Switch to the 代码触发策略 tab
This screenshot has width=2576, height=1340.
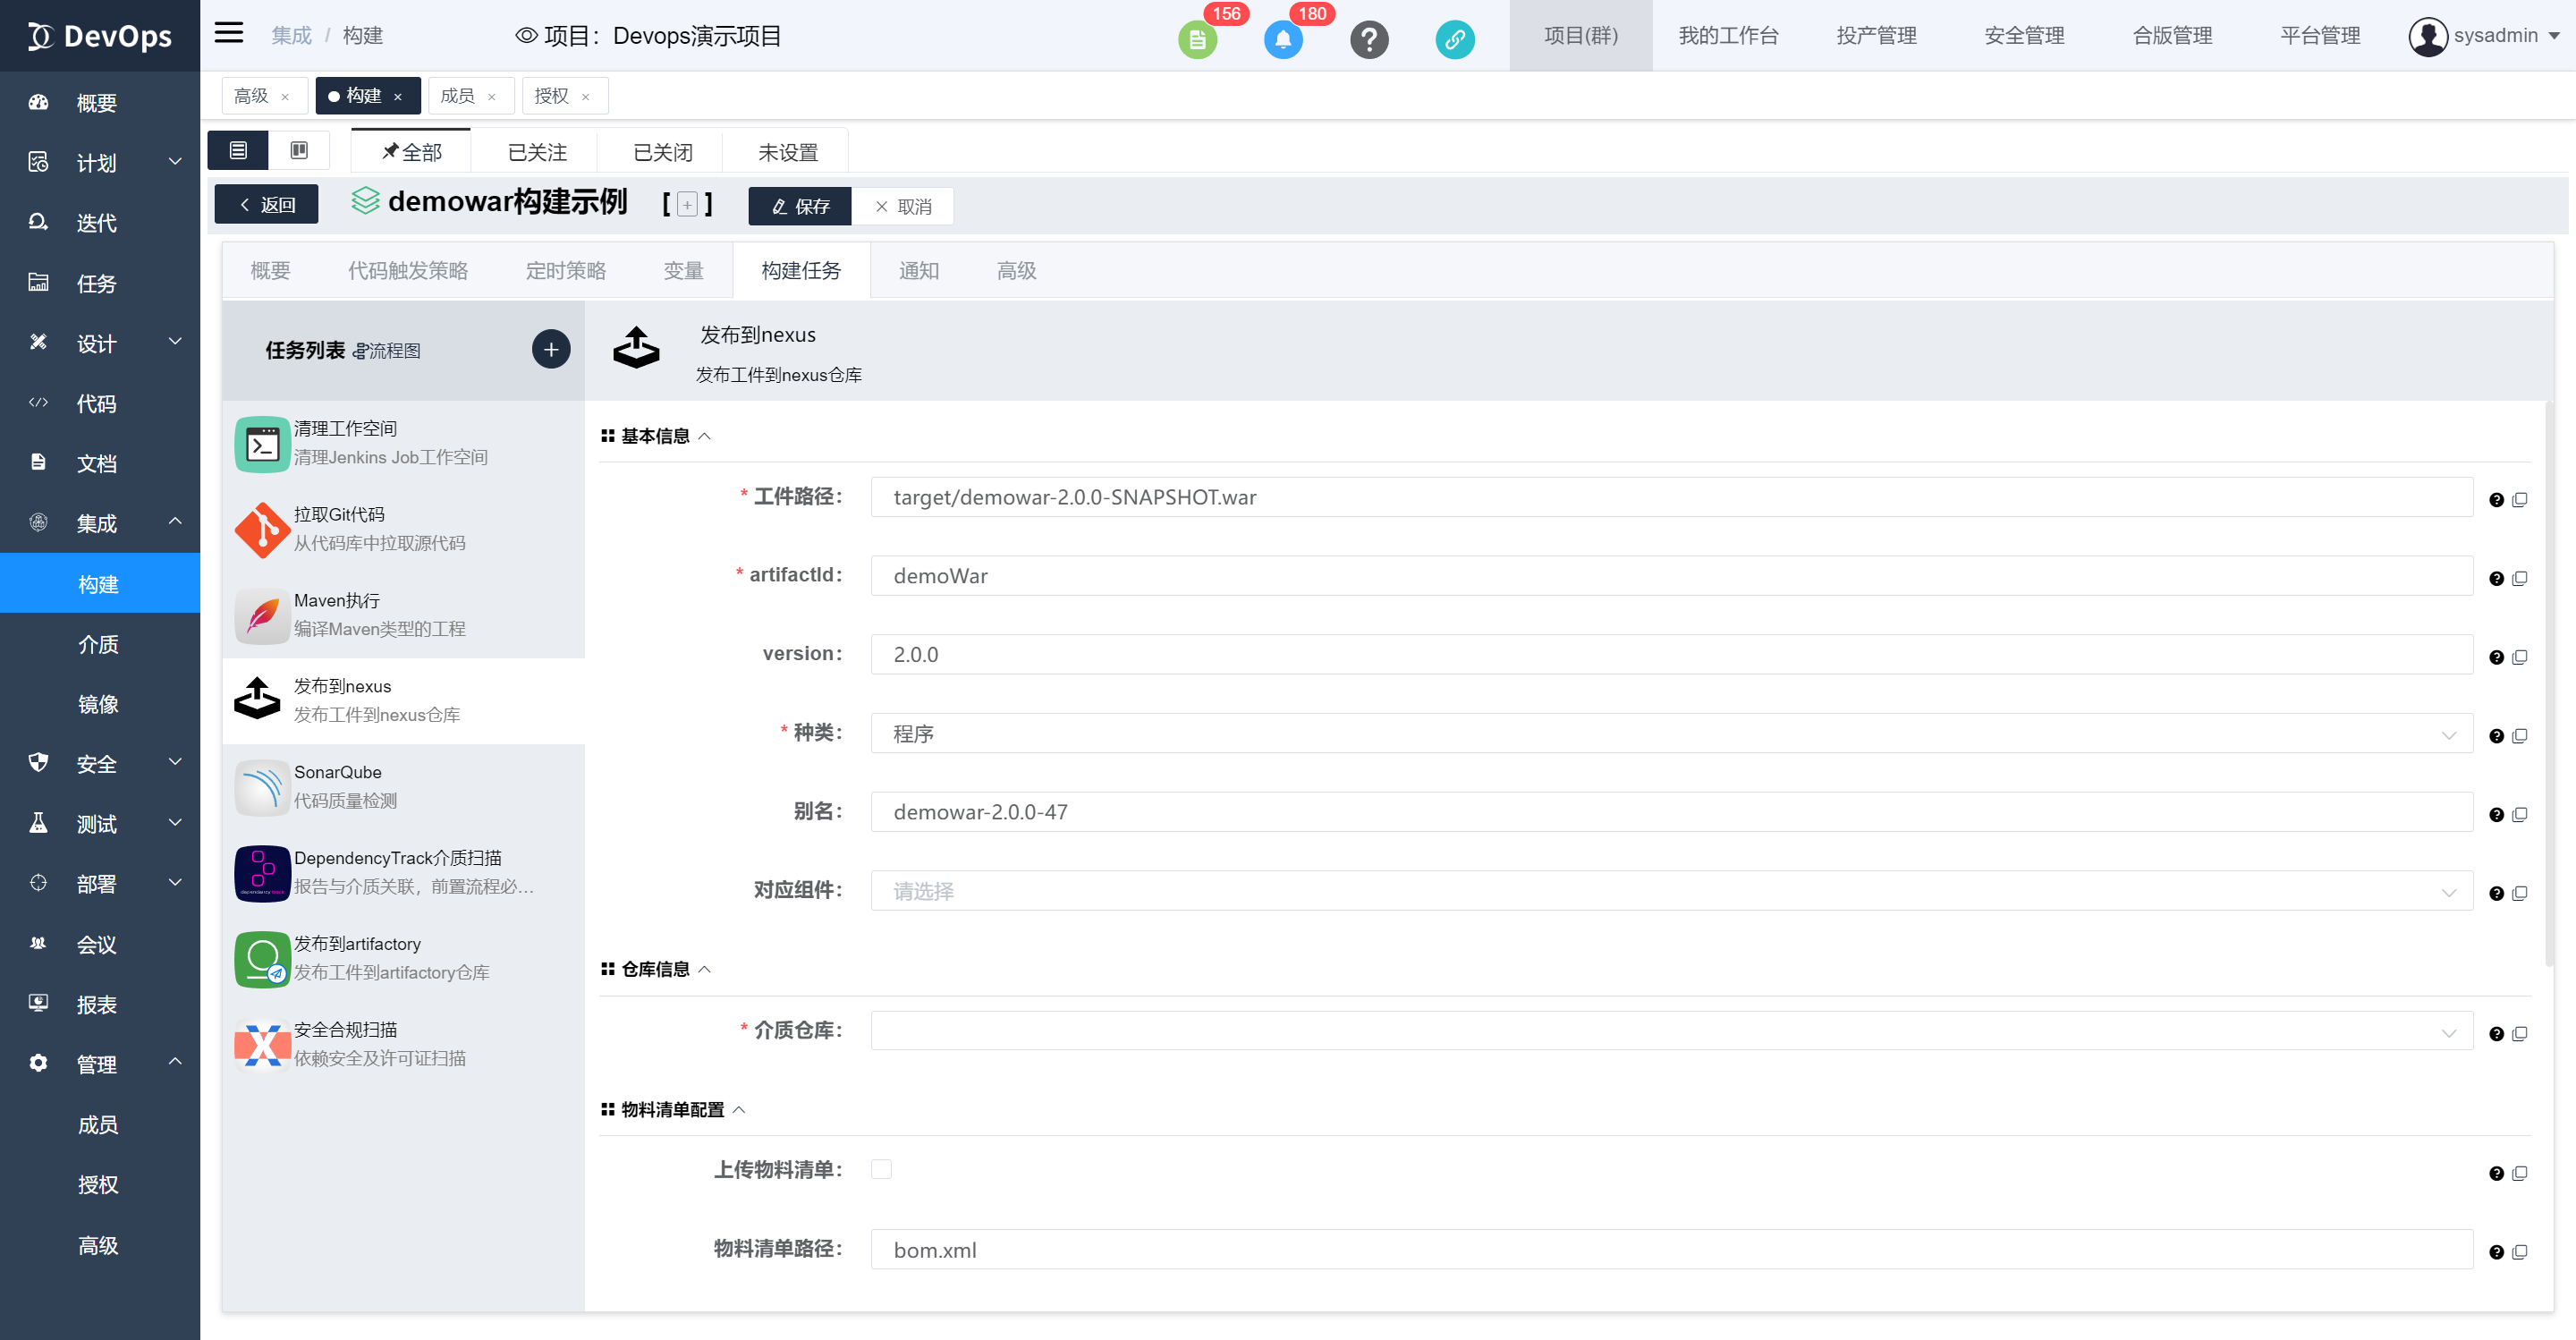(408, 271)
